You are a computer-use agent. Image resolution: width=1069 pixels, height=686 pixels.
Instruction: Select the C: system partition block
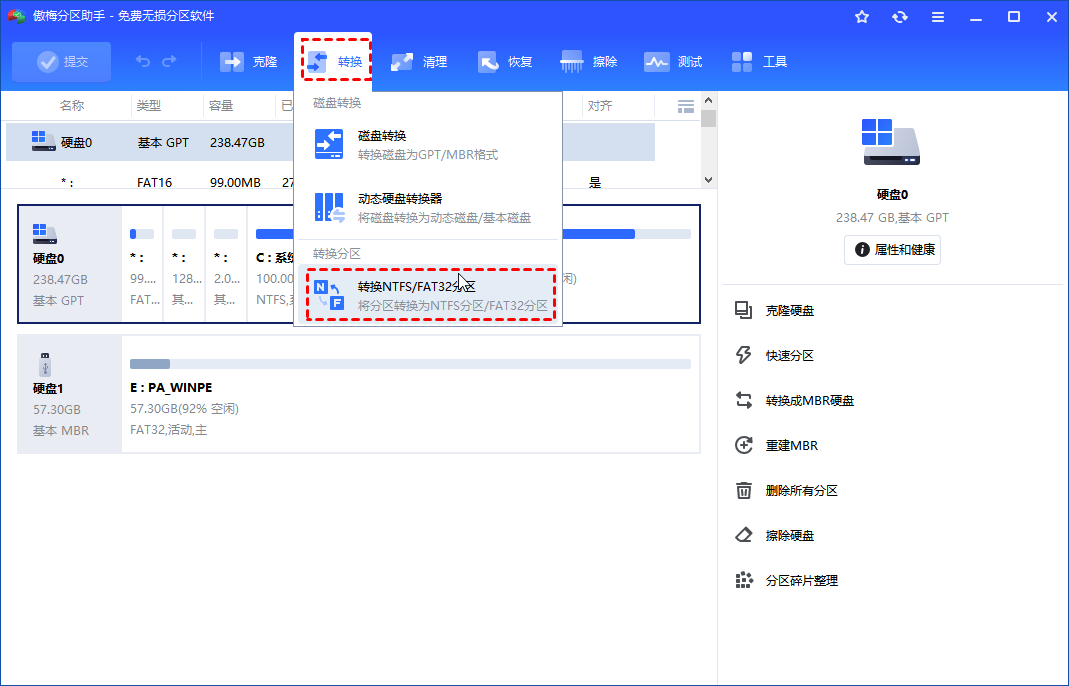click(272, 265)
